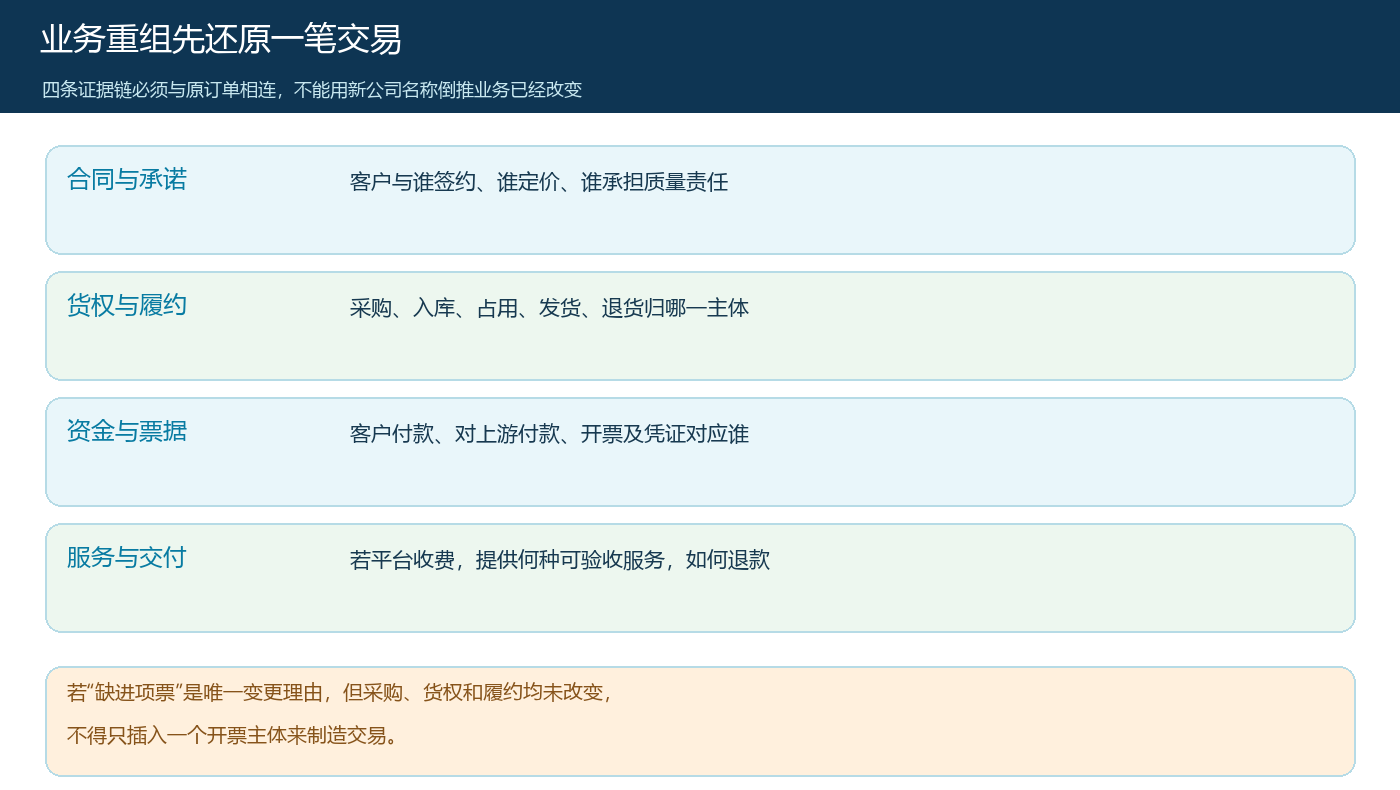Select the subtitle starting with 四条证据链必须与原订单相连
This screenshot has width=1400, height=790.
coord(311,89)
